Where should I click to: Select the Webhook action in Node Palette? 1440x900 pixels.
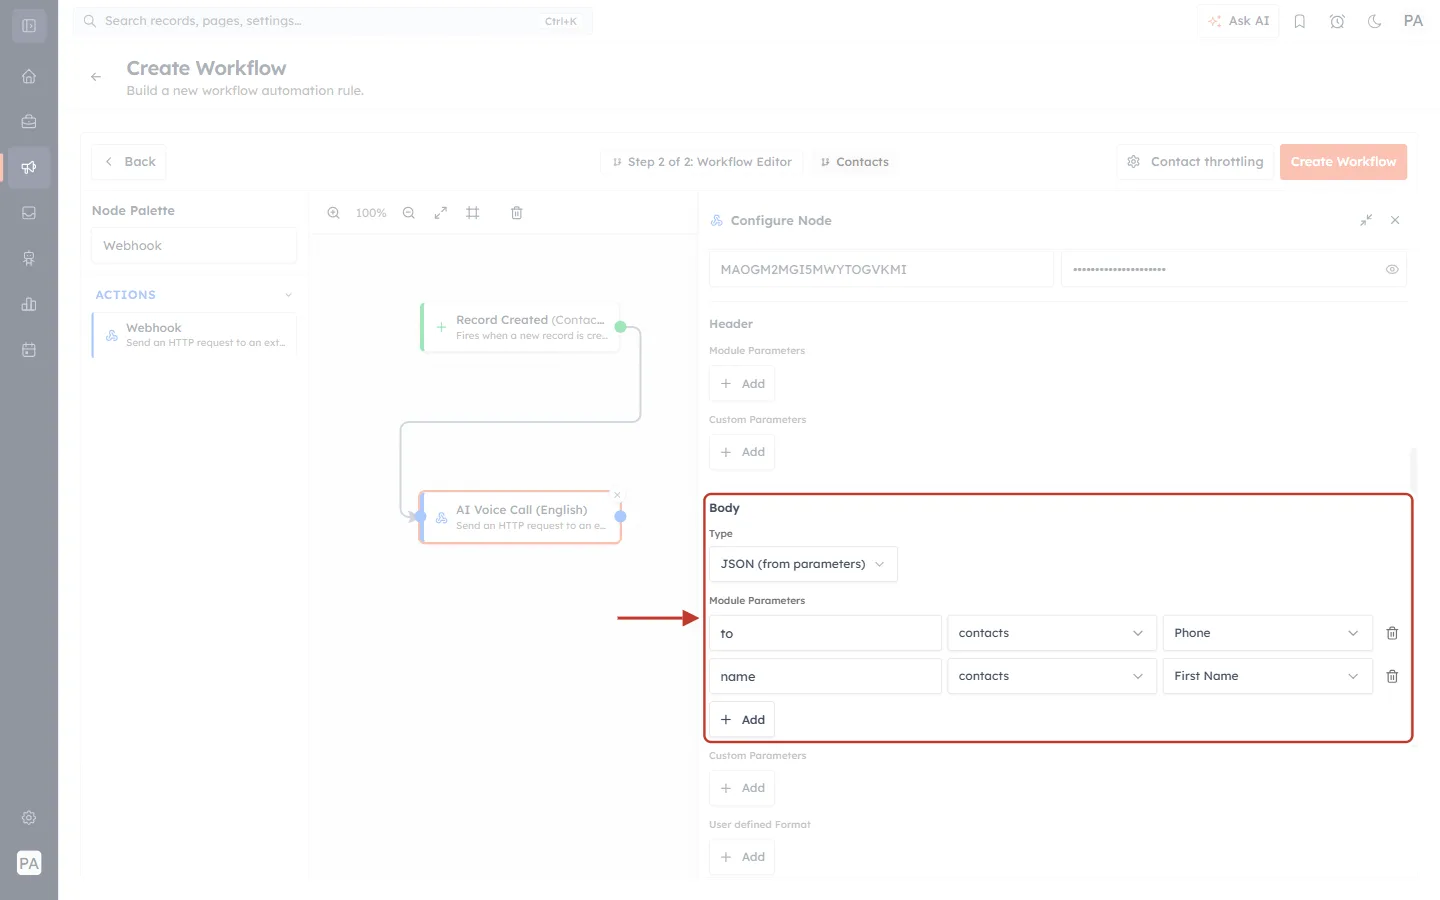194,335
